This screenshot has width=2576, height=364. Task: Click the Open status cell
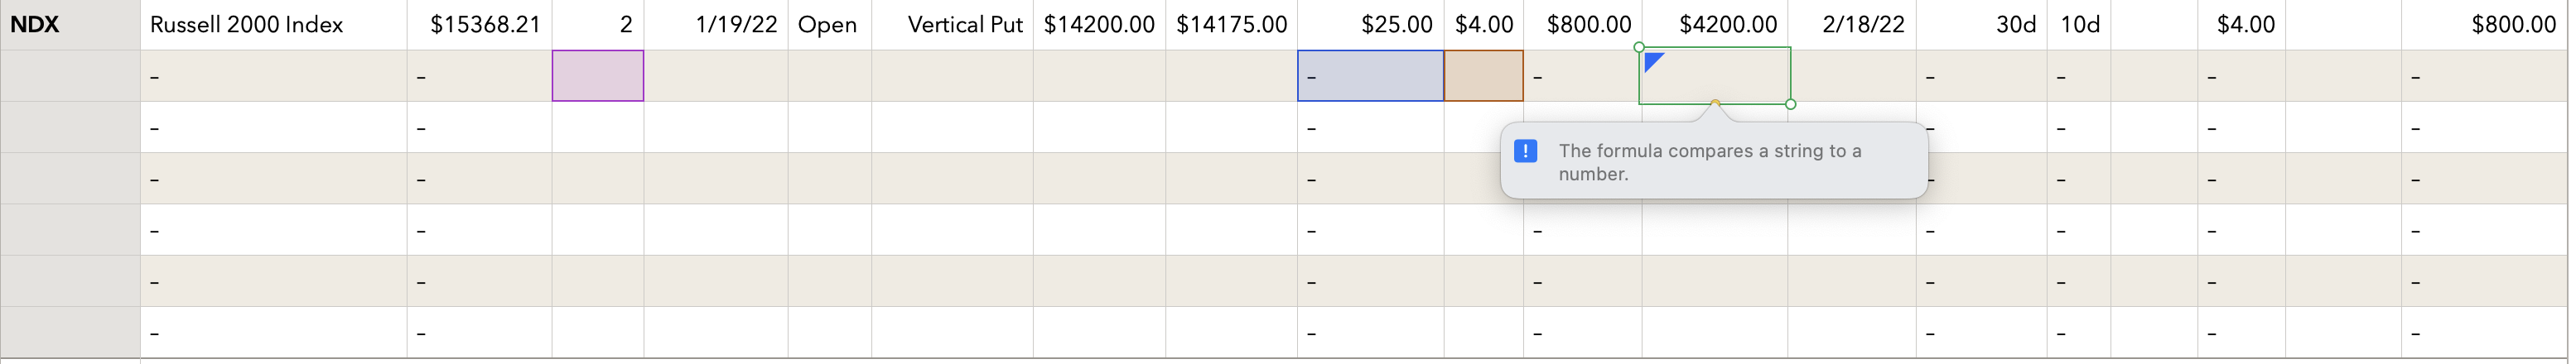click(830, 25)
